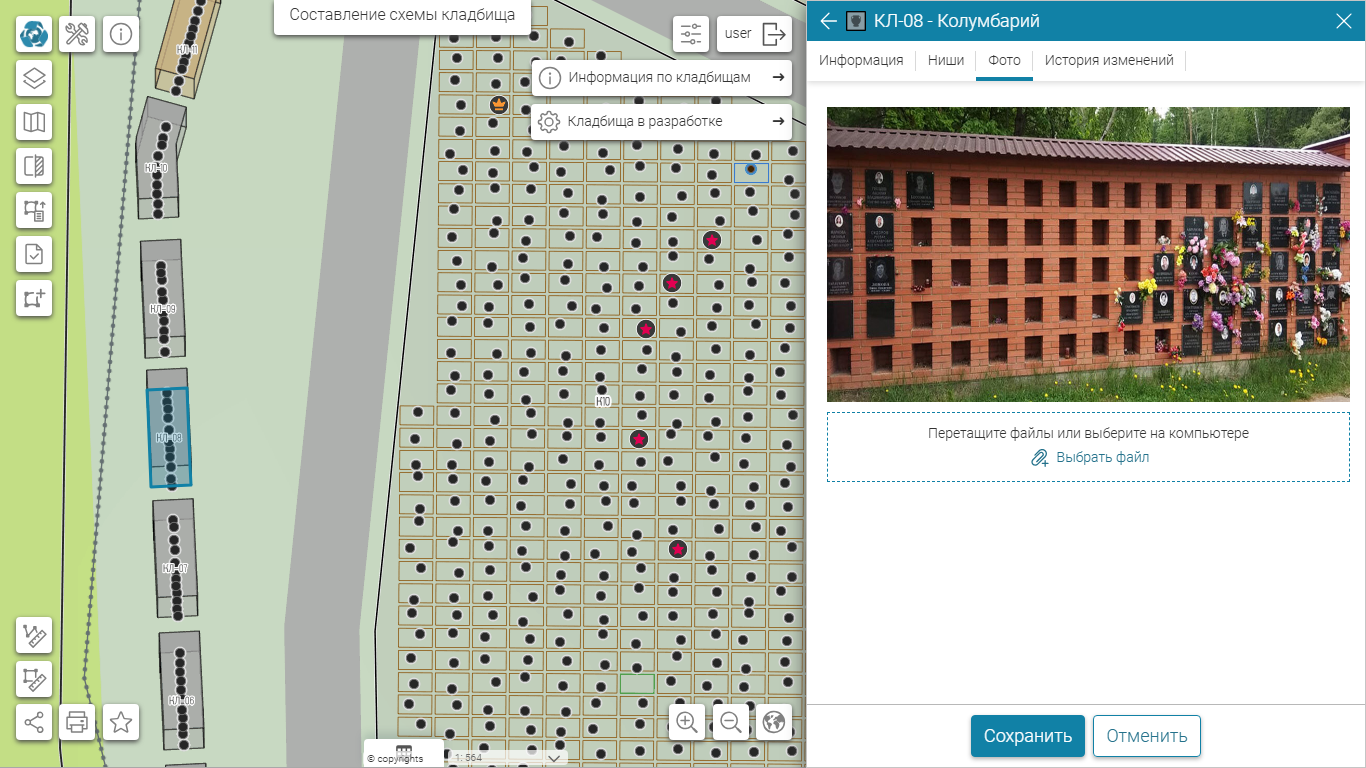Click the 'Сохранить' button

coord(1027,736)
